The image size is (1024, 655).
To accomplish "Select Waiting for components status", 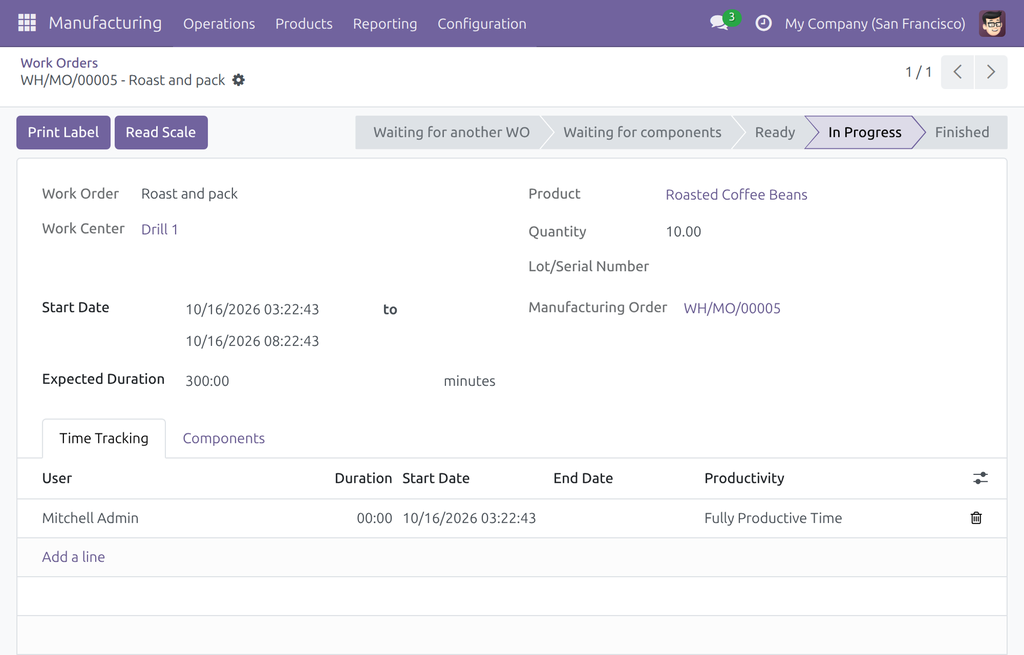I will (x=642, y=133).
